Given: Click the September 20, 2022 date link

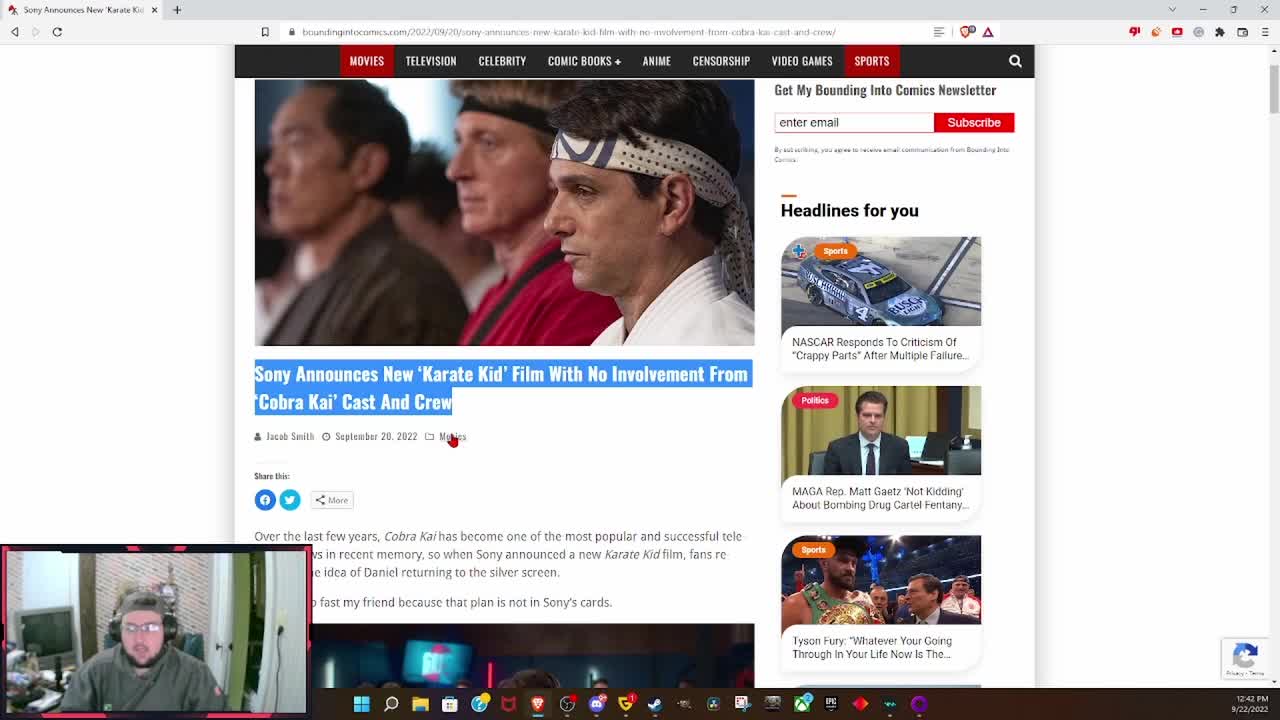Looking at the screenshot, I should 376,437.
